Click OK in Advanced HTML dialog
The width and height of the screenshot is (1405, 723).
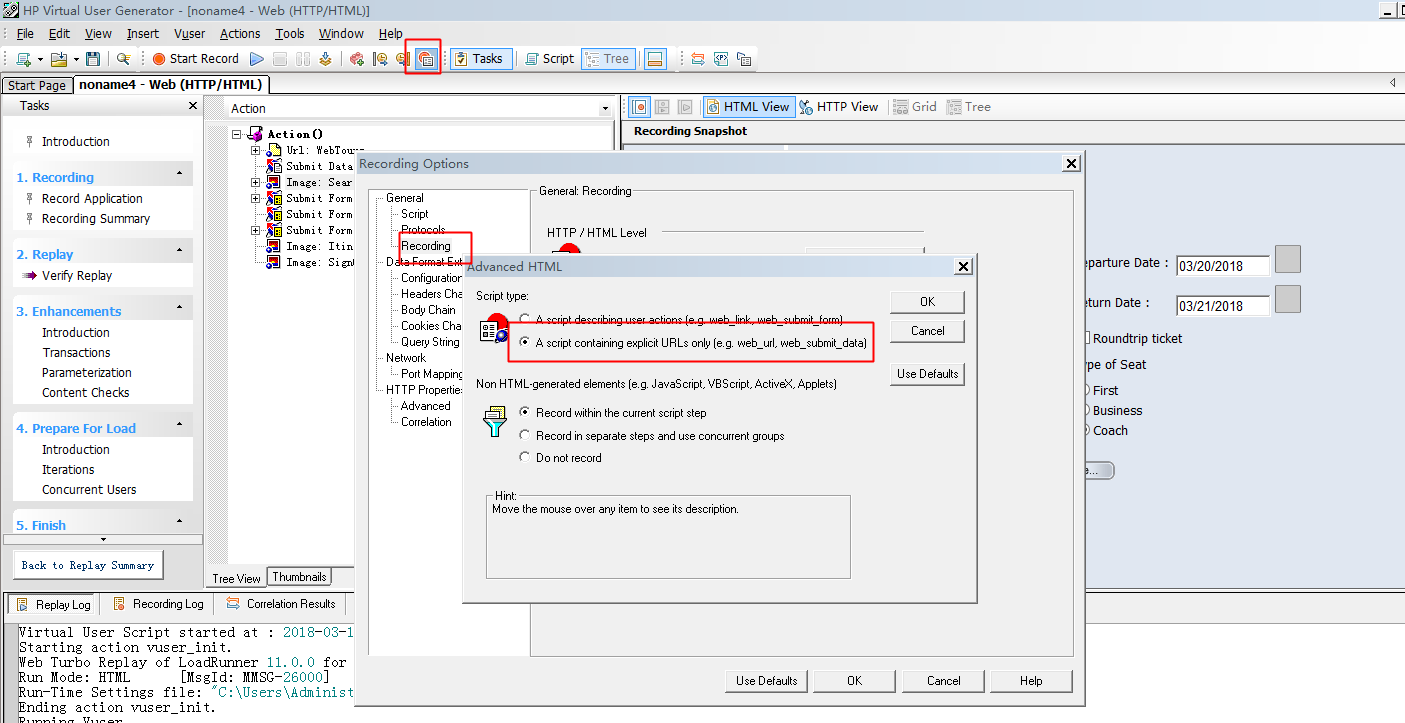coord(927,301)
